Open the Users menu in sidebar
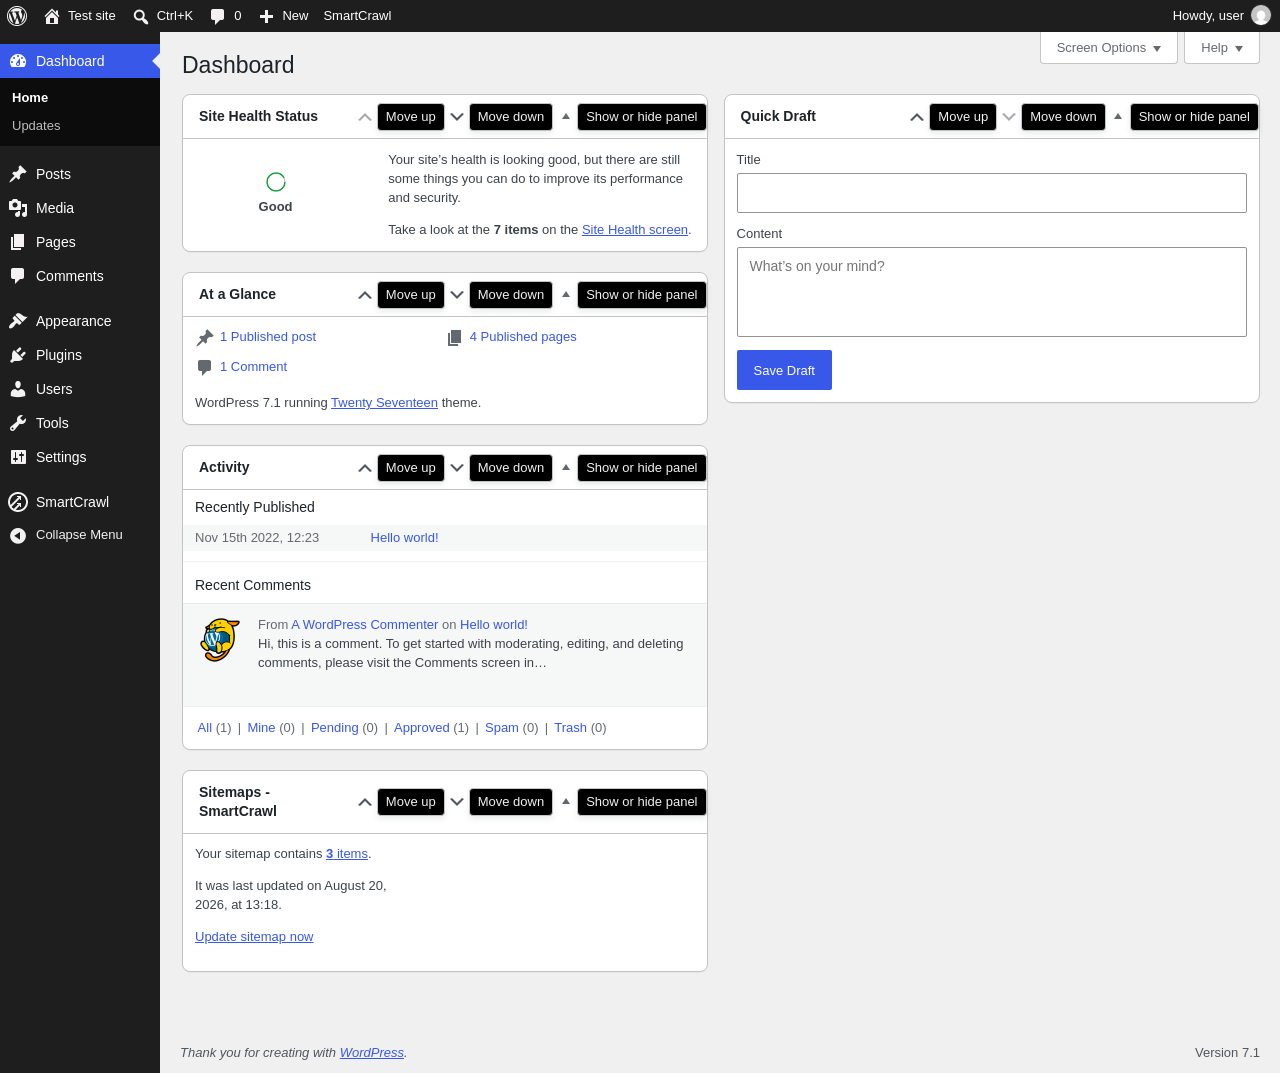 pos(80,389)
